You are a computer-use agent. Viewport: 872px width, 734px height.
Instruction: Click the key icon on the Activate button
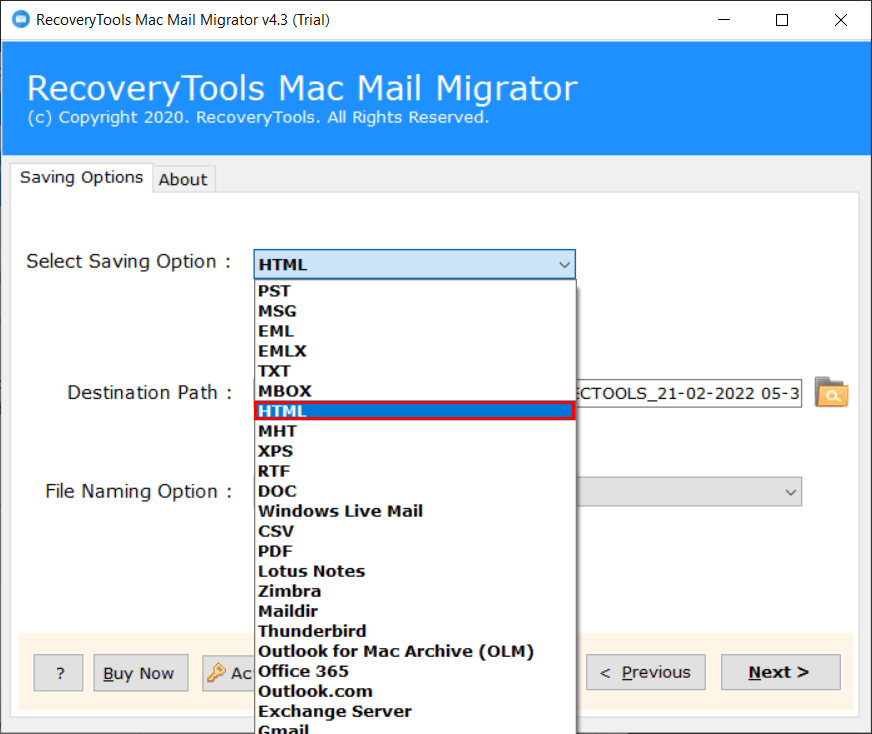[216, 673]
